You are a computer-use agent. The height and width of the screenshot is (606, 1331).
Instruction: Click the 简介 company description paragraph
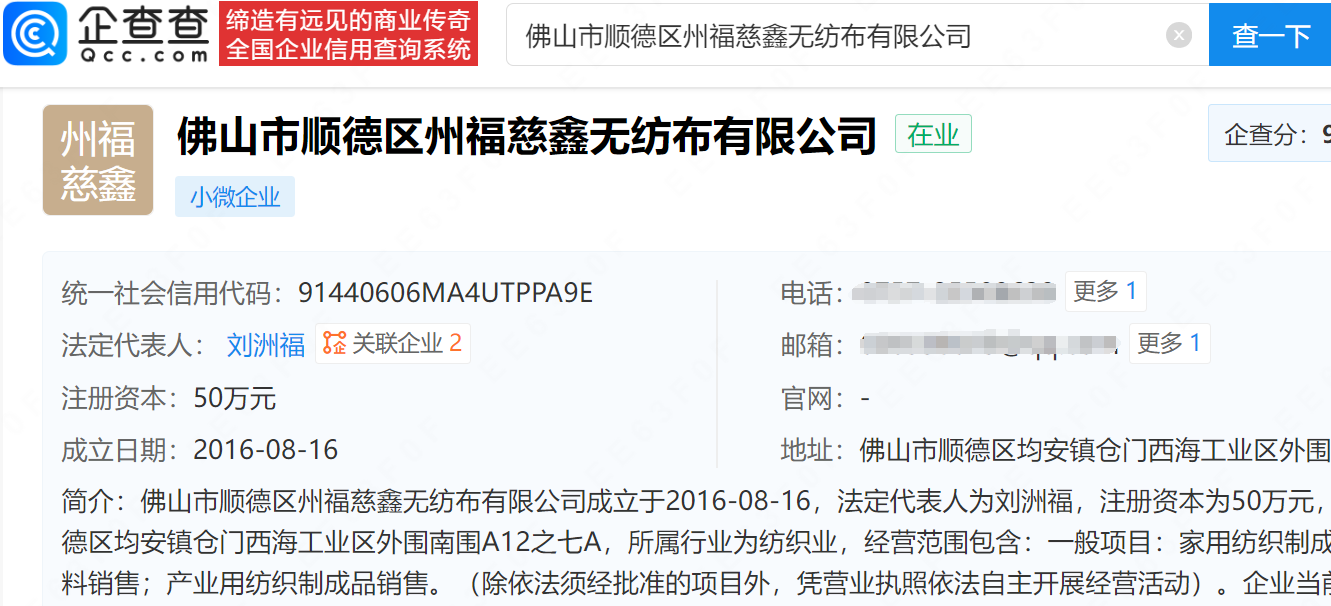coord(696,540)
